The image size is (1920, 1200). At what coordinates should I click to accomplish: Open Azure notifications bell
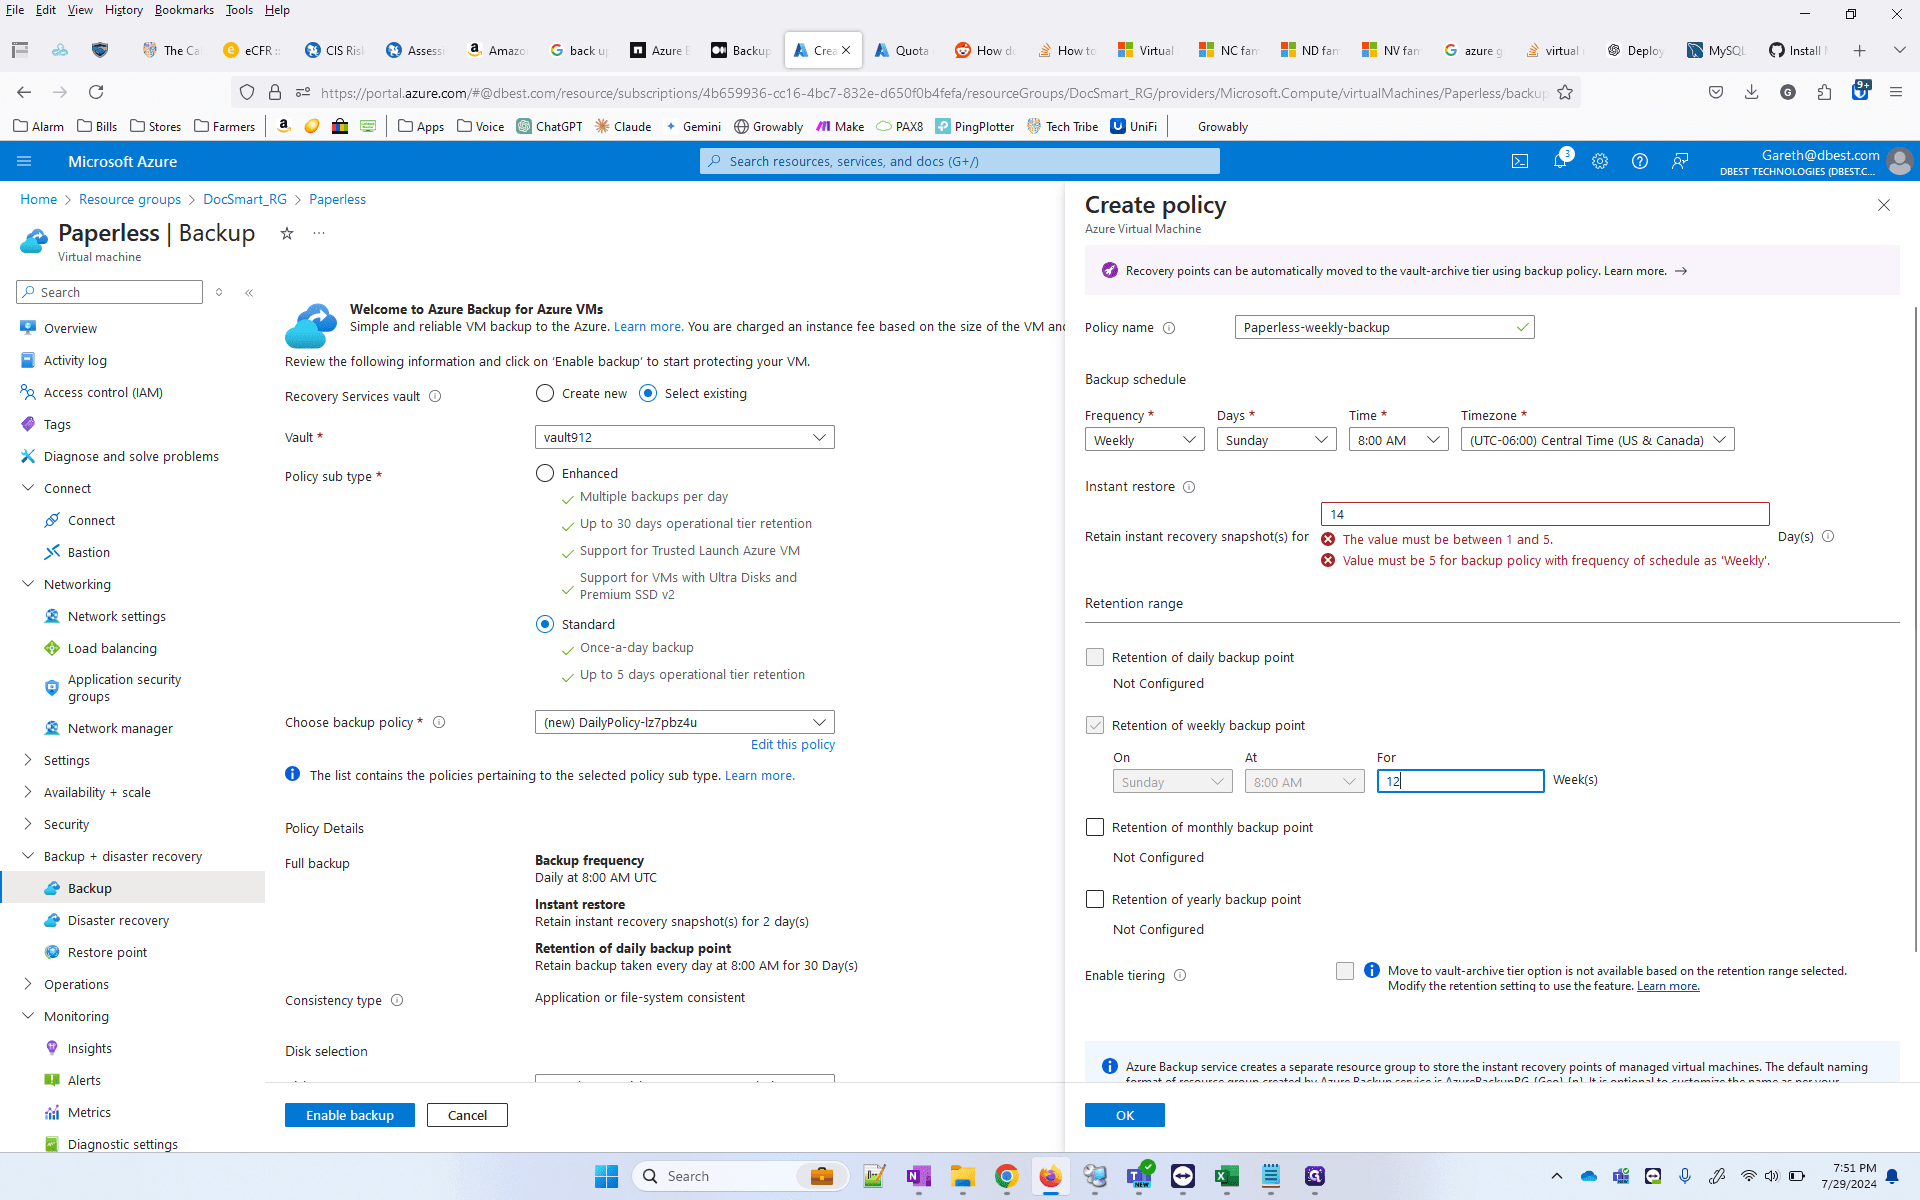pos(1560,161)
